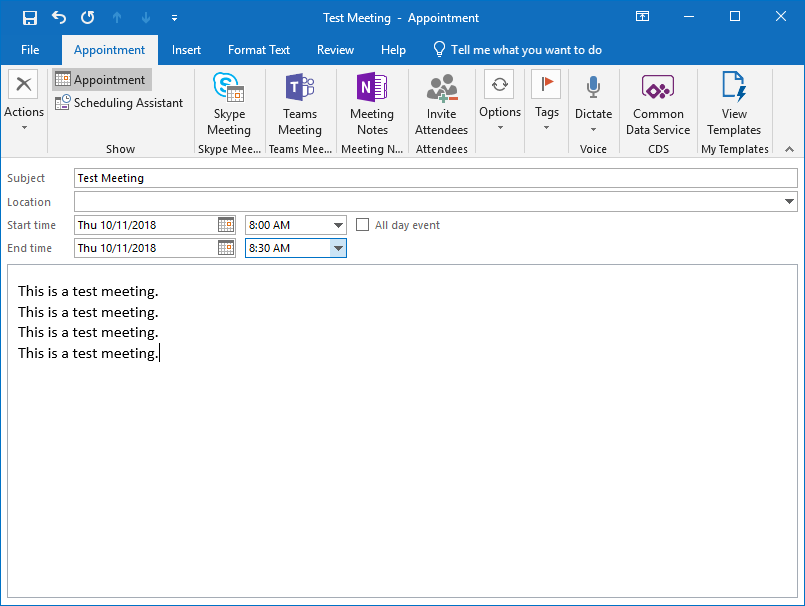Screen dimensions: 805x606
Task: Open the Location dropdown list
Action: [791, 202]
